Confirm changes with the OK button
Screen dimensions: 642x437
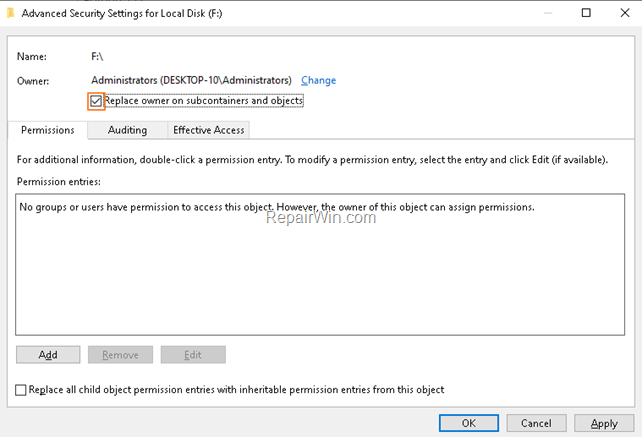pos(469,423)
